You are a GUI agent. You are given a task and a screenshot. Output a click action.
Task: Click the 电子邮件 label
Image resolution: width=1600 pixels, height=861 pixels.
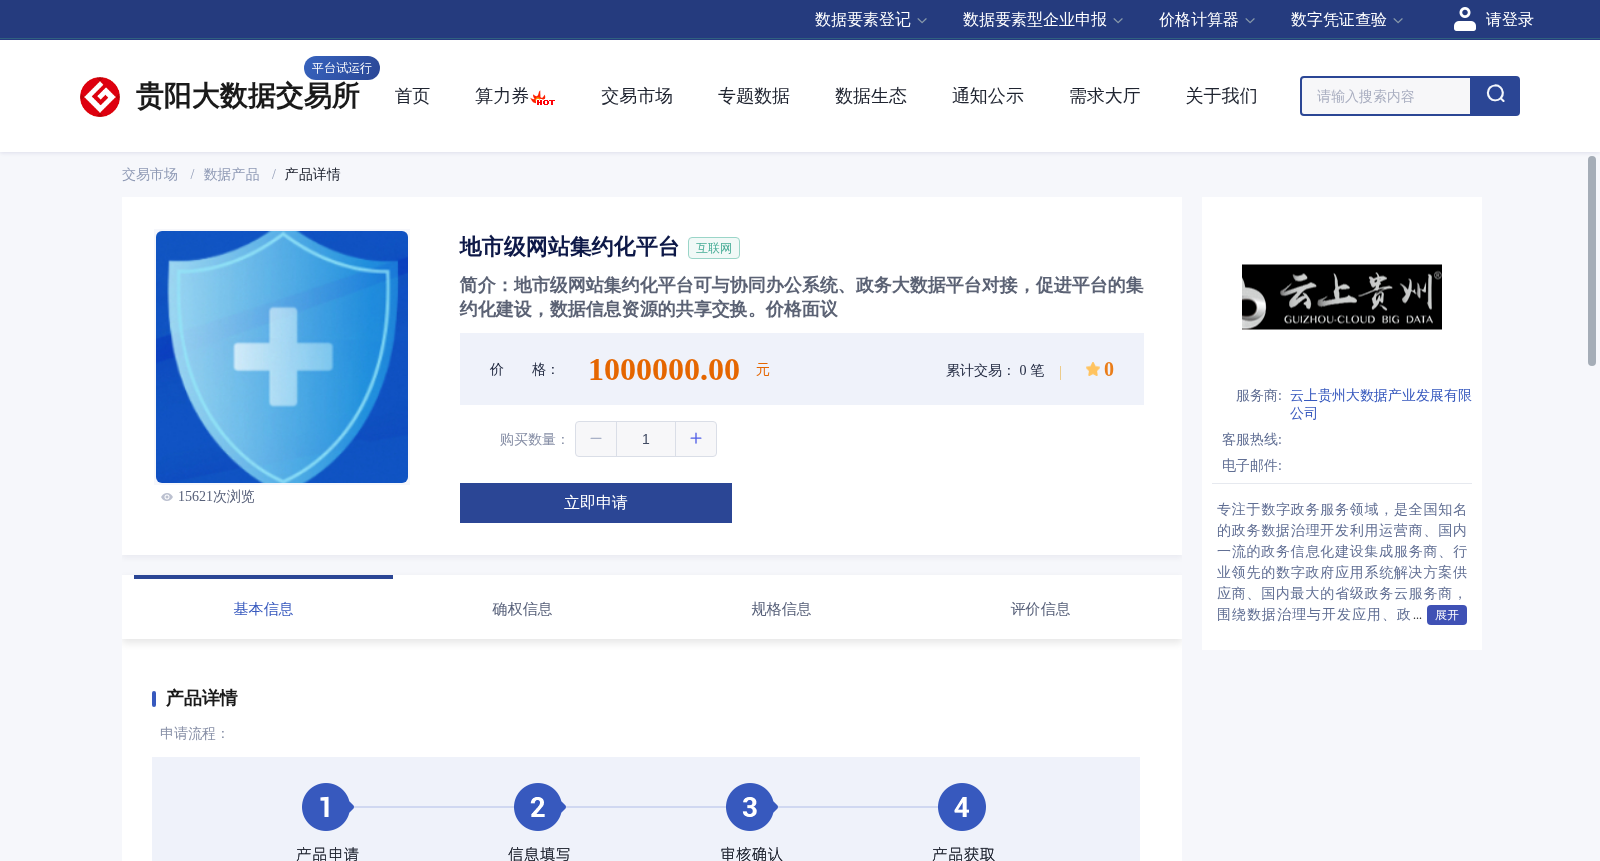coord(1252,465)
